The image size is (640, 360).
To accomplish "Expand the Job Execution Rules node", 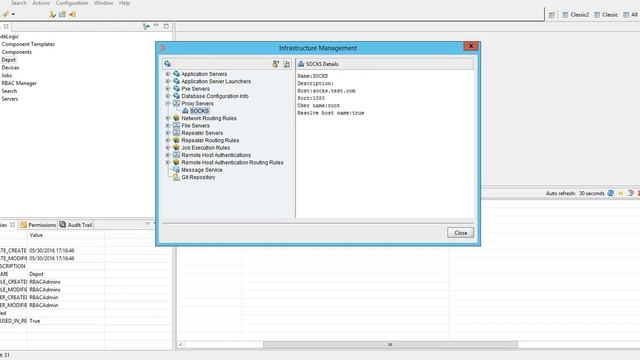I will [168, 147].
